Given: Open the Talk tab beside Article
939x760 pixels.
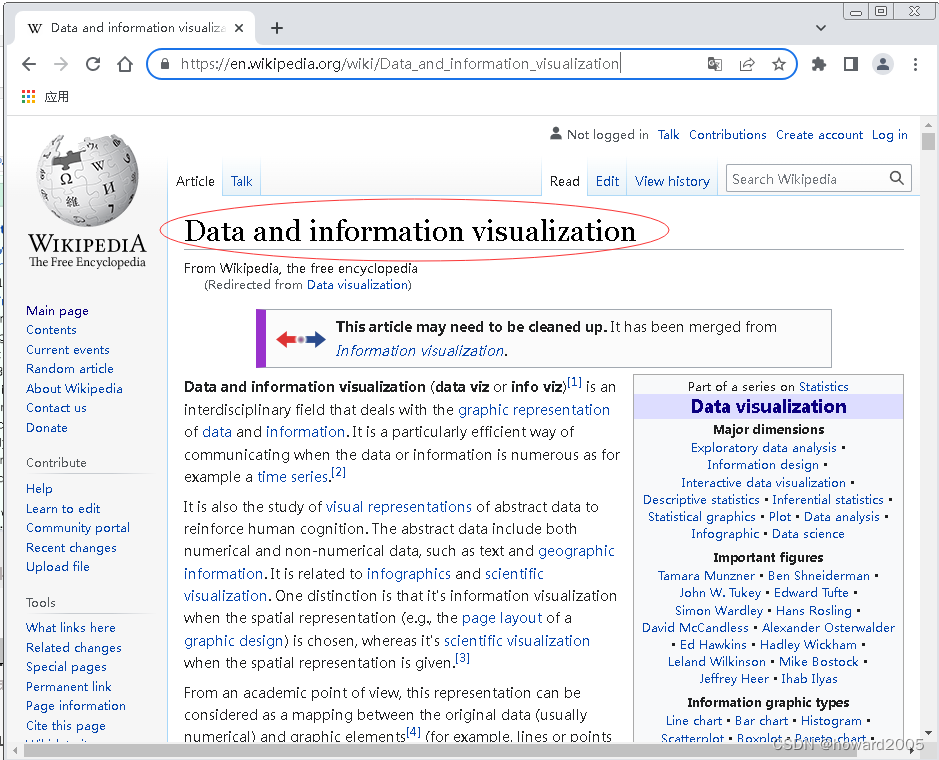Looking at the screenshot, I should (241, 181).
